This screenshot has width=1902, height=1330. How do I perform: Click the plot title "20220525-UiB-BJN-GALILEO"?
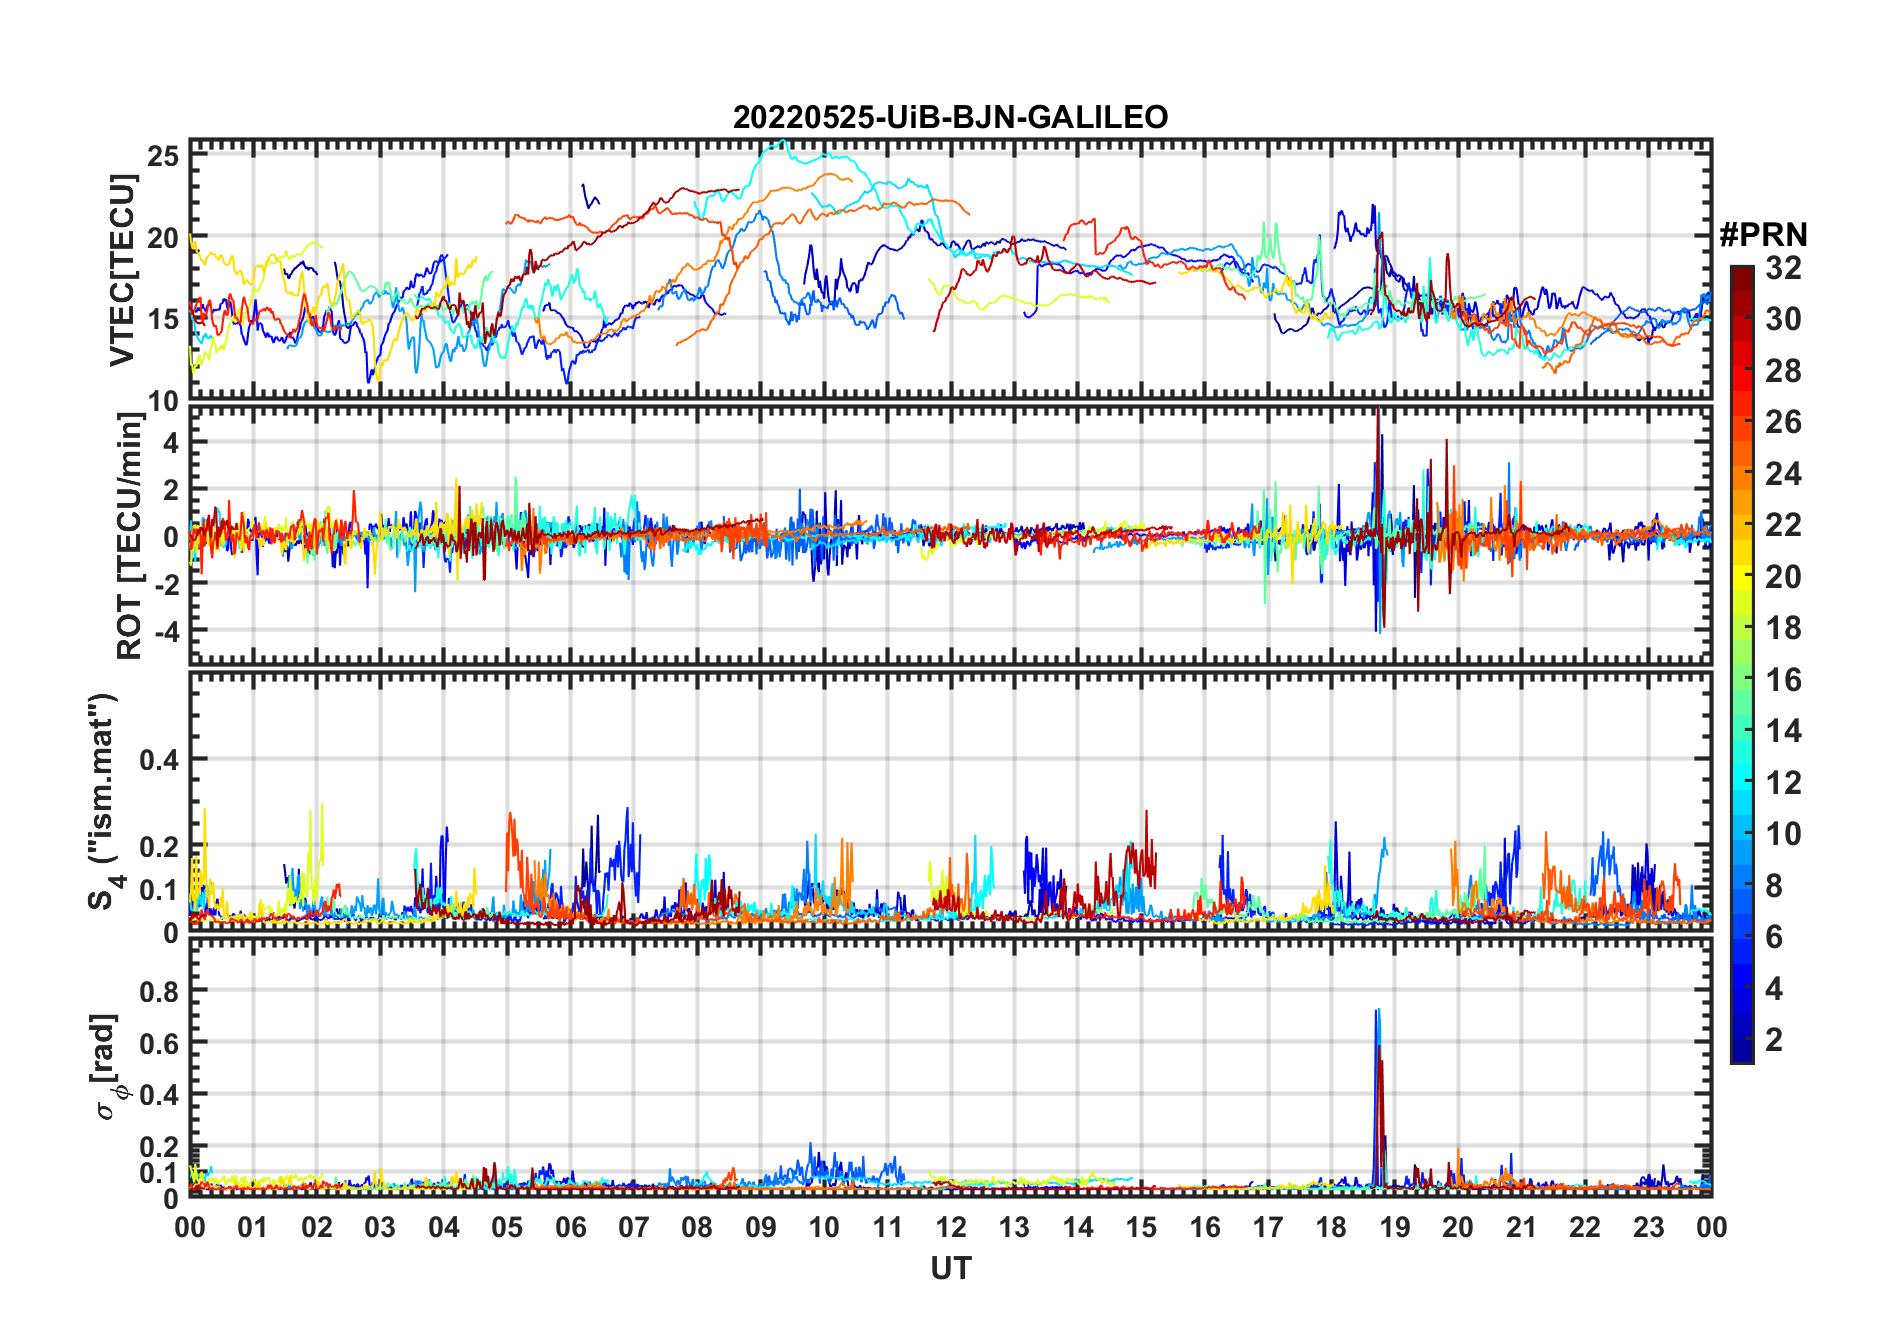tap(950, 118)
